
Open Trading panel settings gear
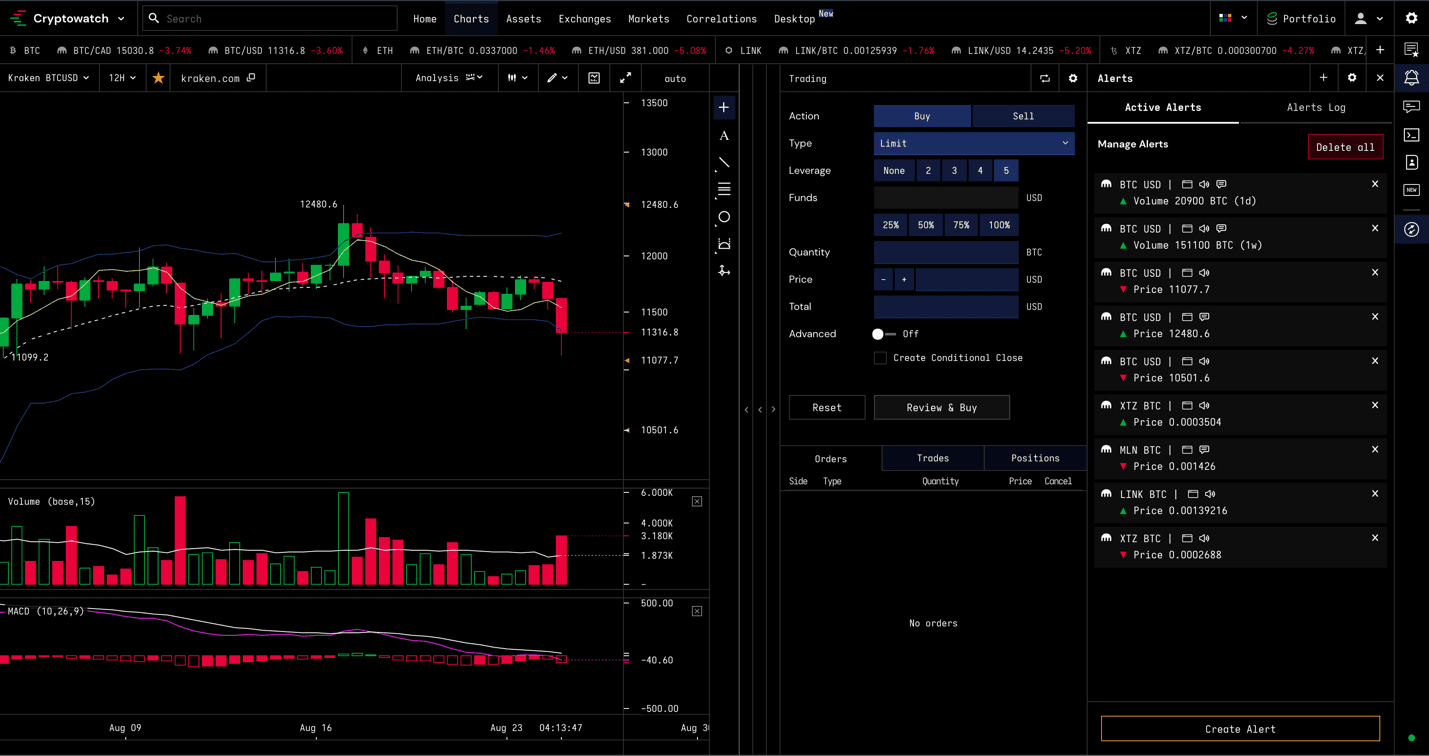click(1073, 78)
